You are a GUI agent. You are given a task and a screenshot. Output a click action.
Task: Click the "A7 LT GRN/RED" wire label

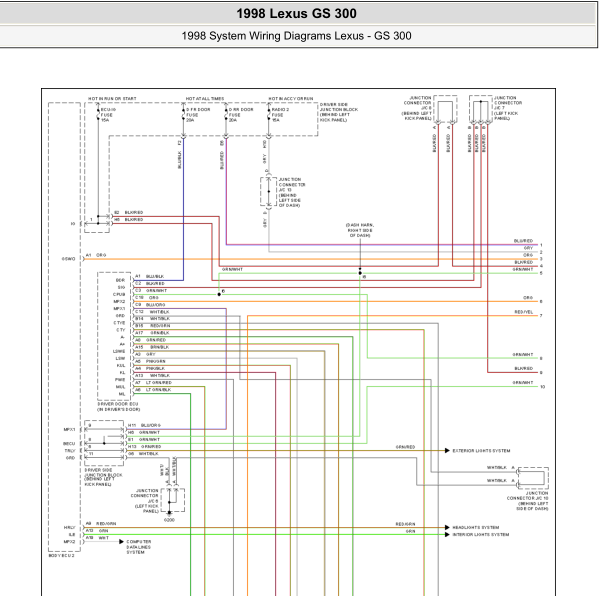tap(153, 382)
